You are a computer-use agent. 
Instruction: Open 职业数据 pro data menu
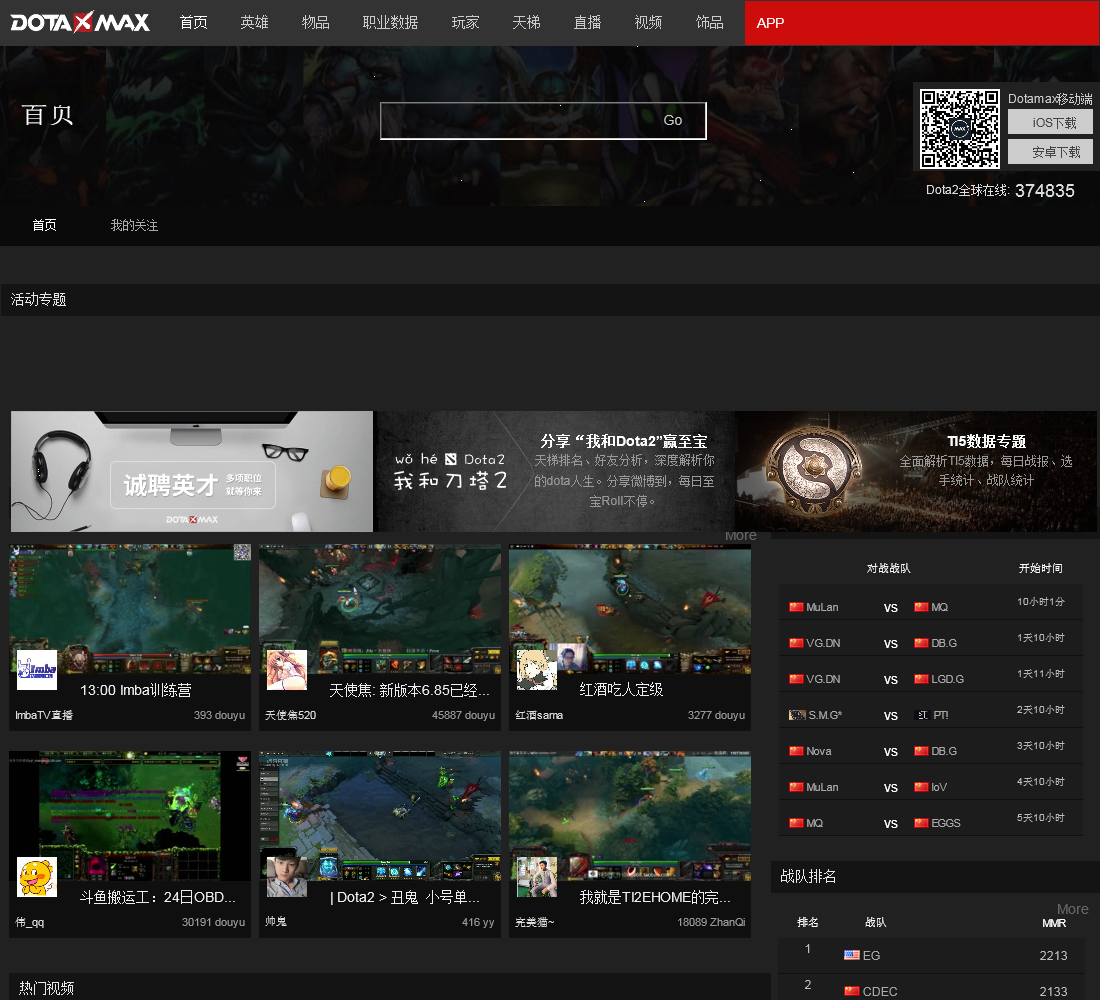[390, 22]
